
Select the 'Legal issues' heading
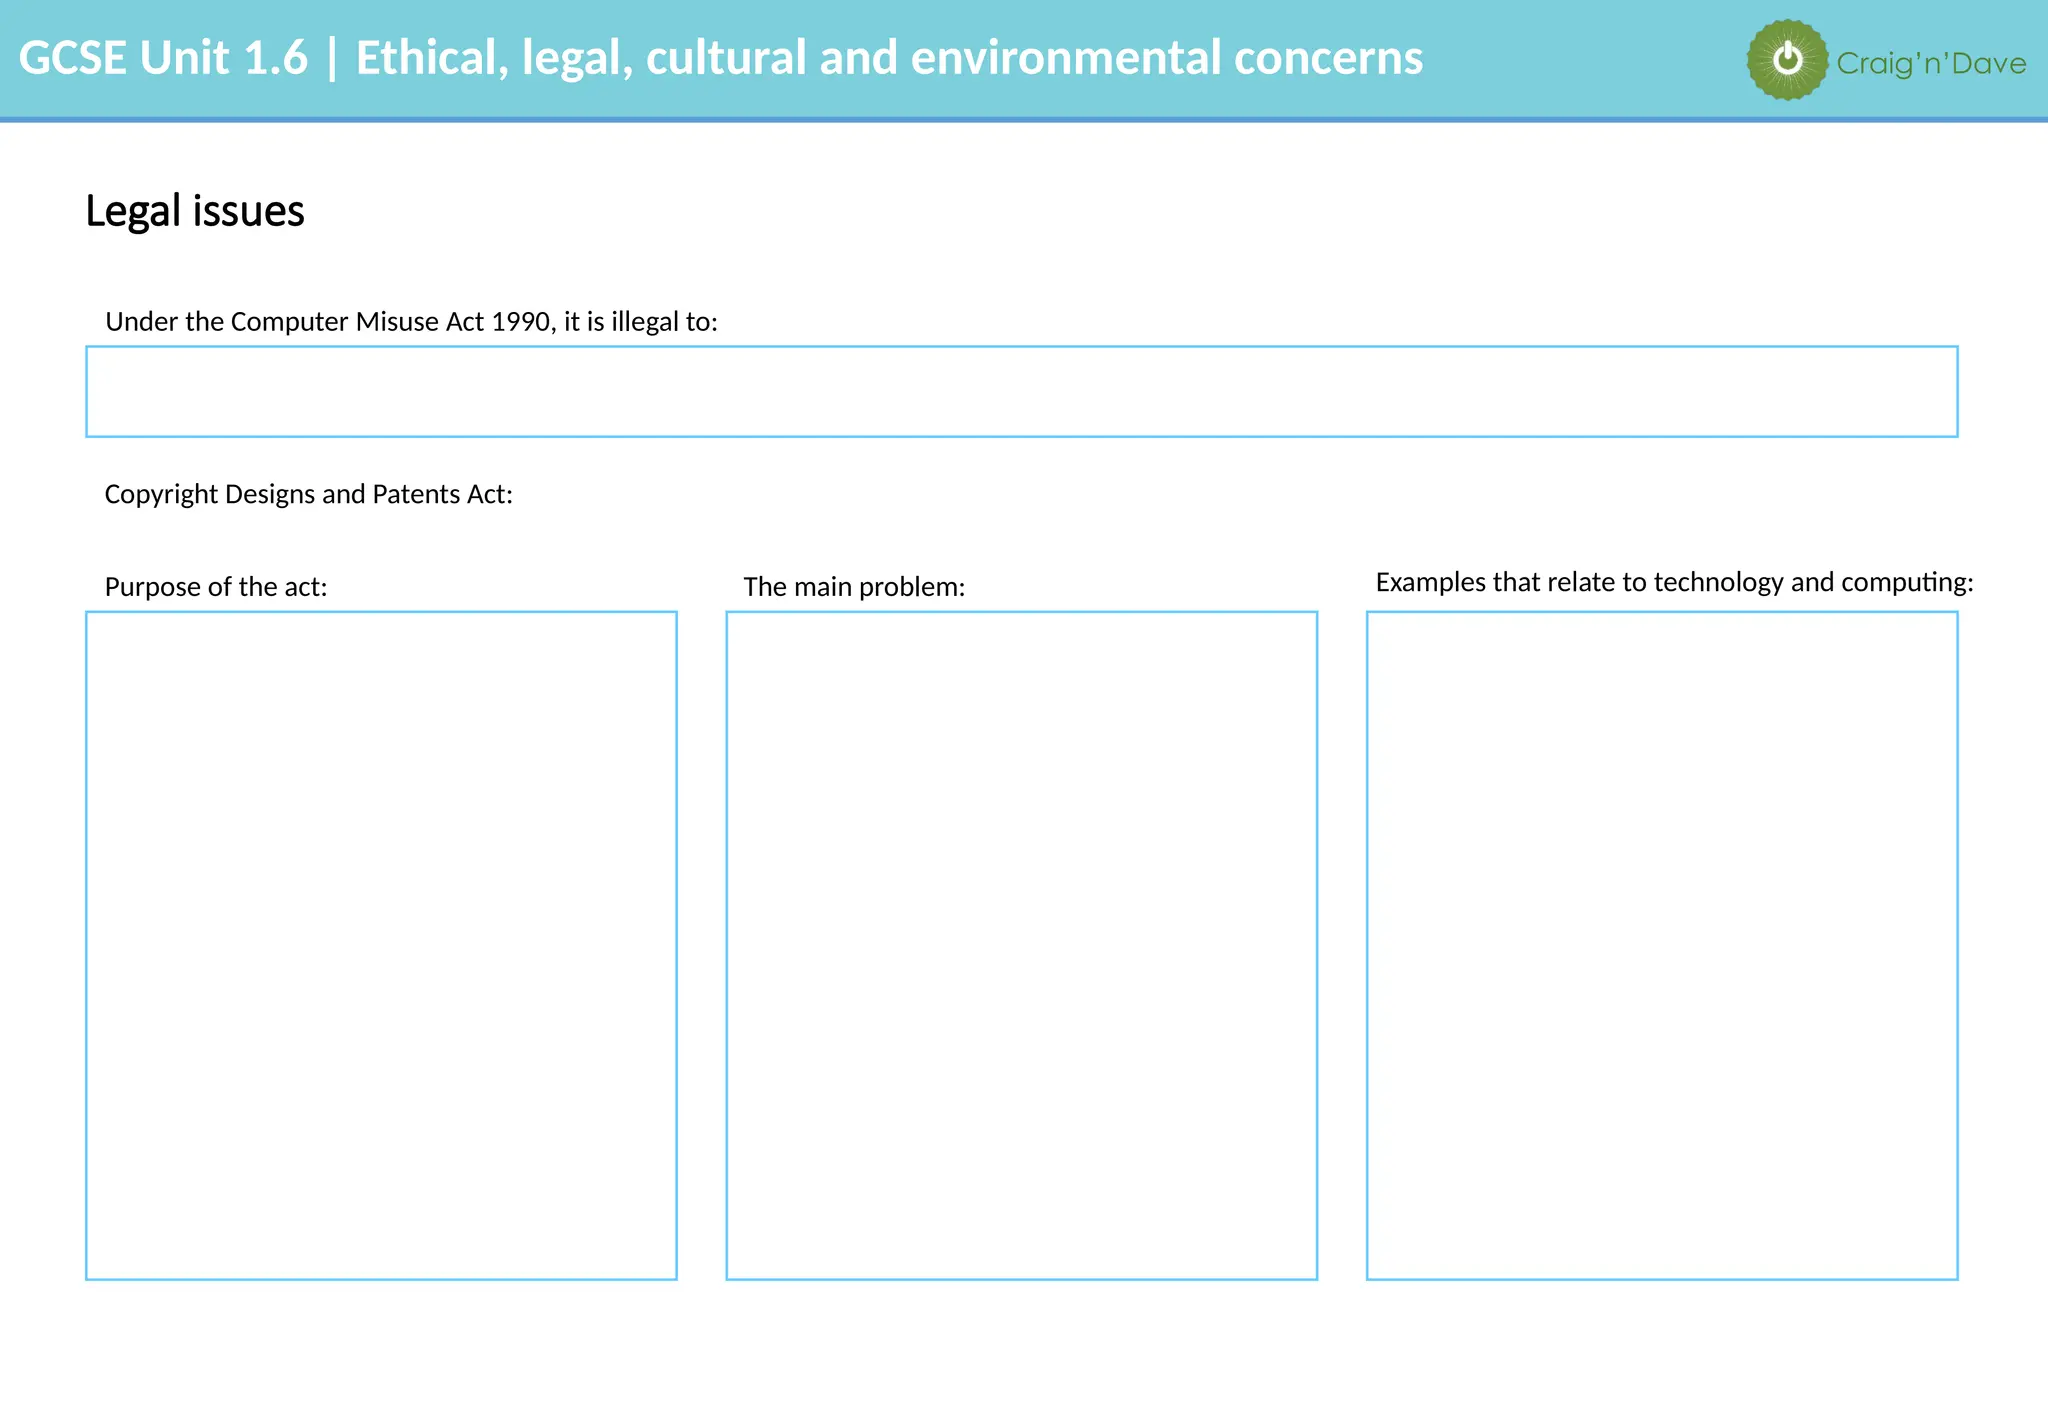(x=195, y=211)
